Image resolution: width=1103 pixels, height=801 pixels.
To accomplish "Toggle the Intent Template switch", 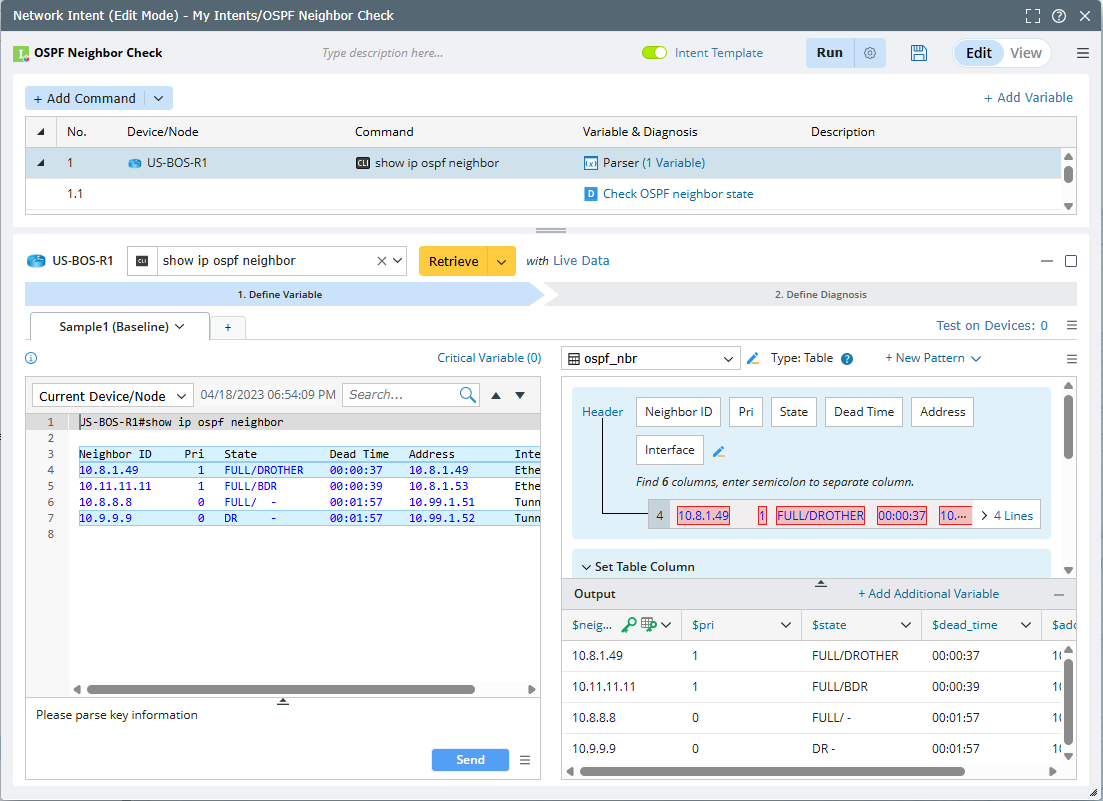I will tap(655, 53).
